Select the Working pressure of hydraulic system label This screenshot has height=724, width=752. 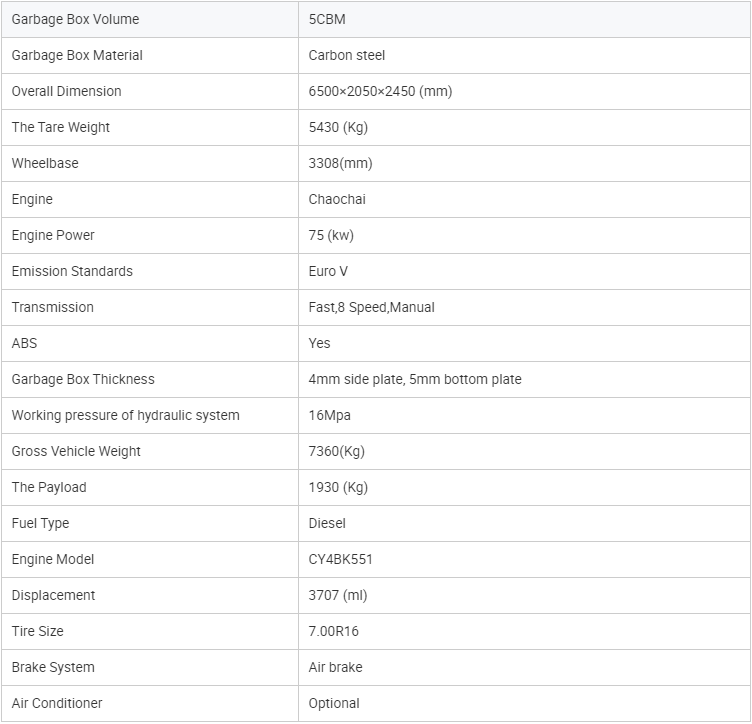(125, 415)
